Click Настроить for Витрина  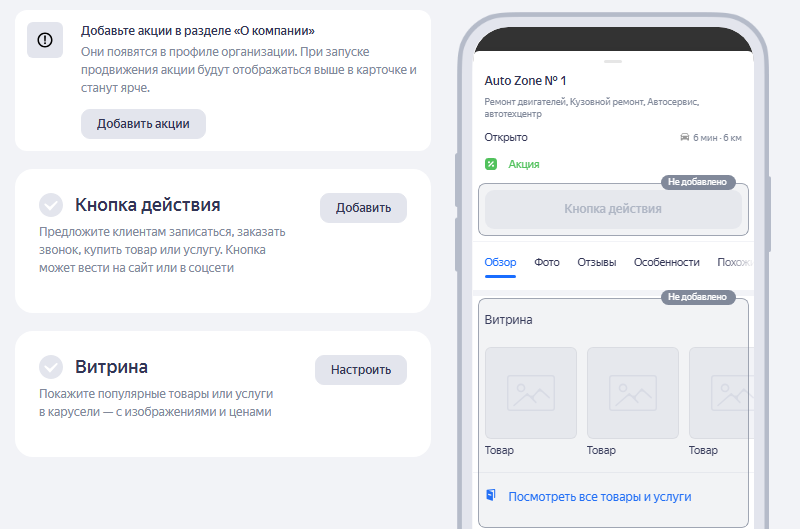(361, 370)
